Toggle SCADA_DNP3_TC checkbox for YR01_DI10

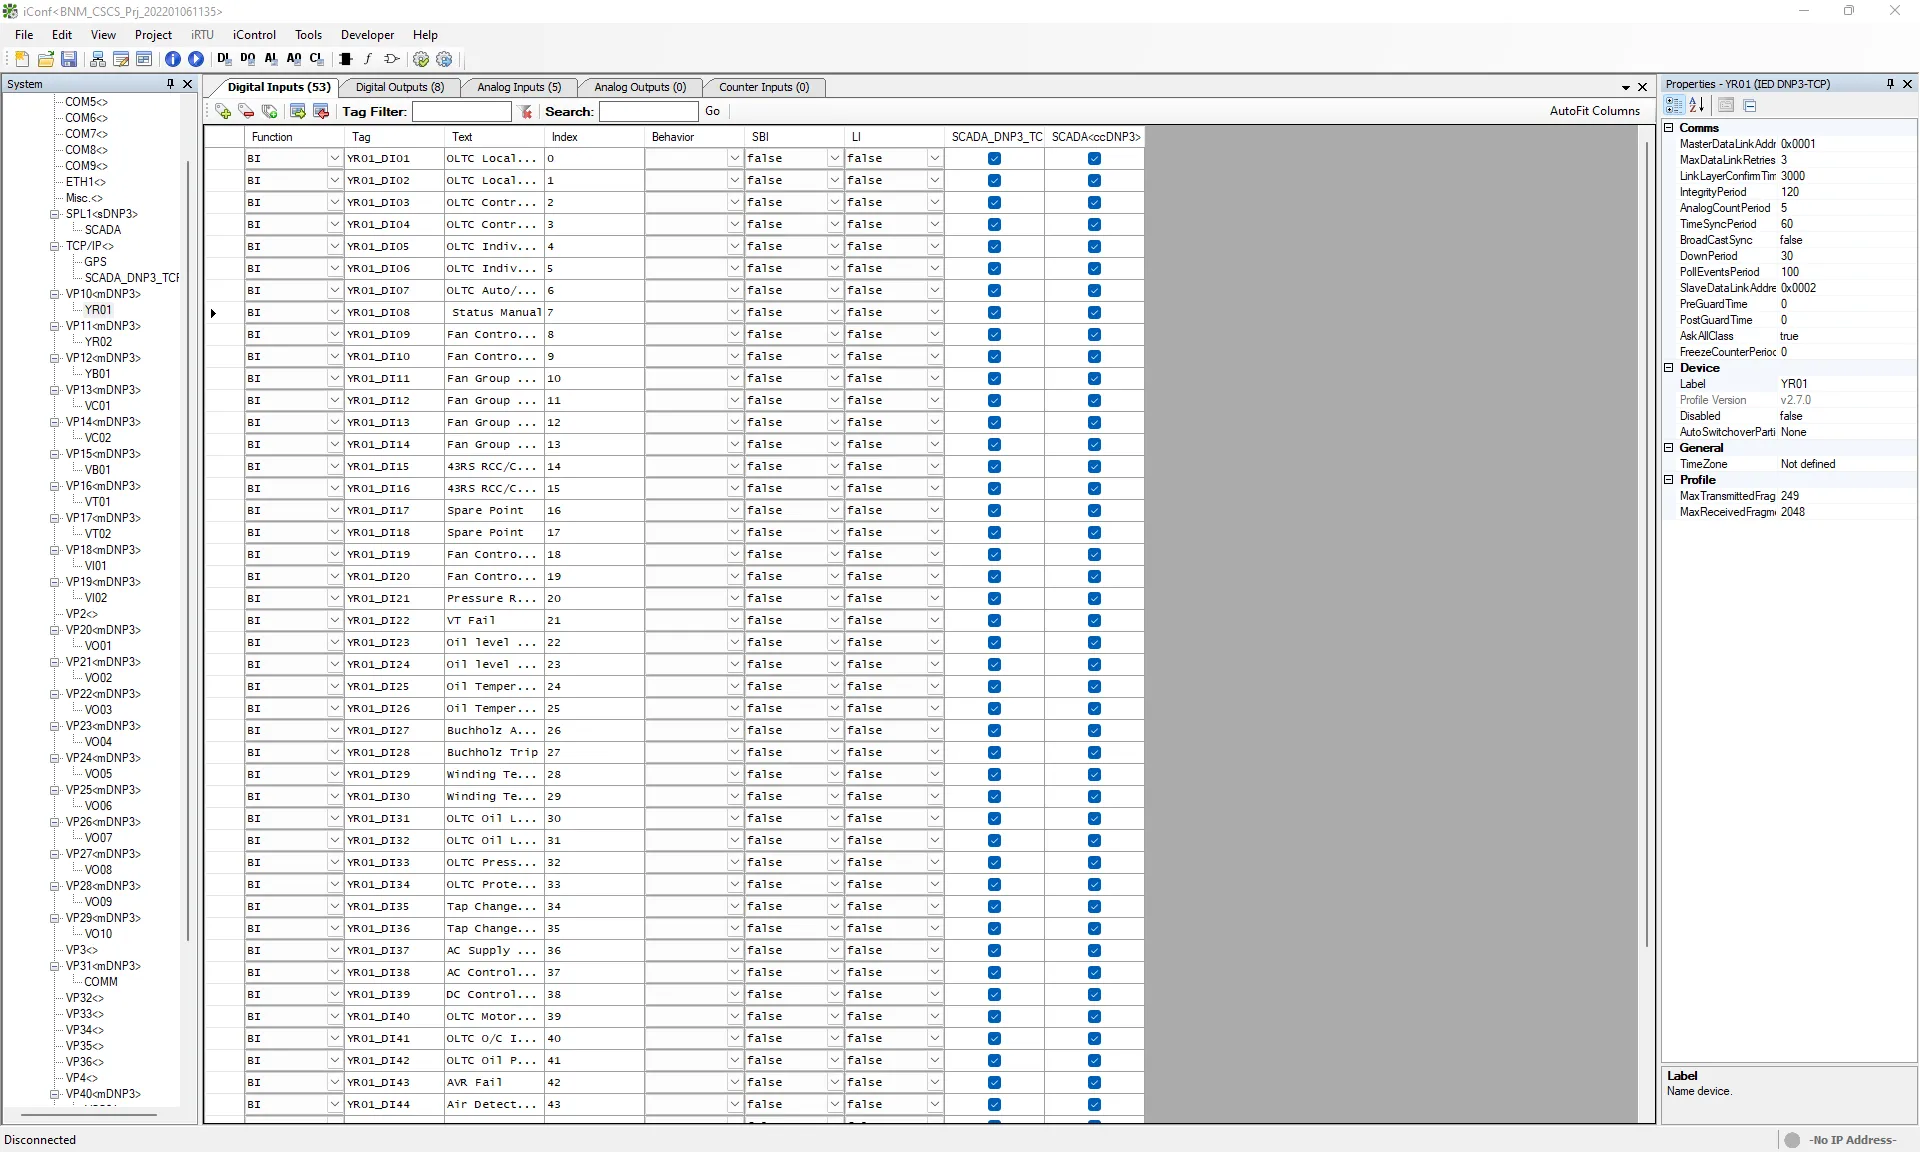[x=994, y=356]
